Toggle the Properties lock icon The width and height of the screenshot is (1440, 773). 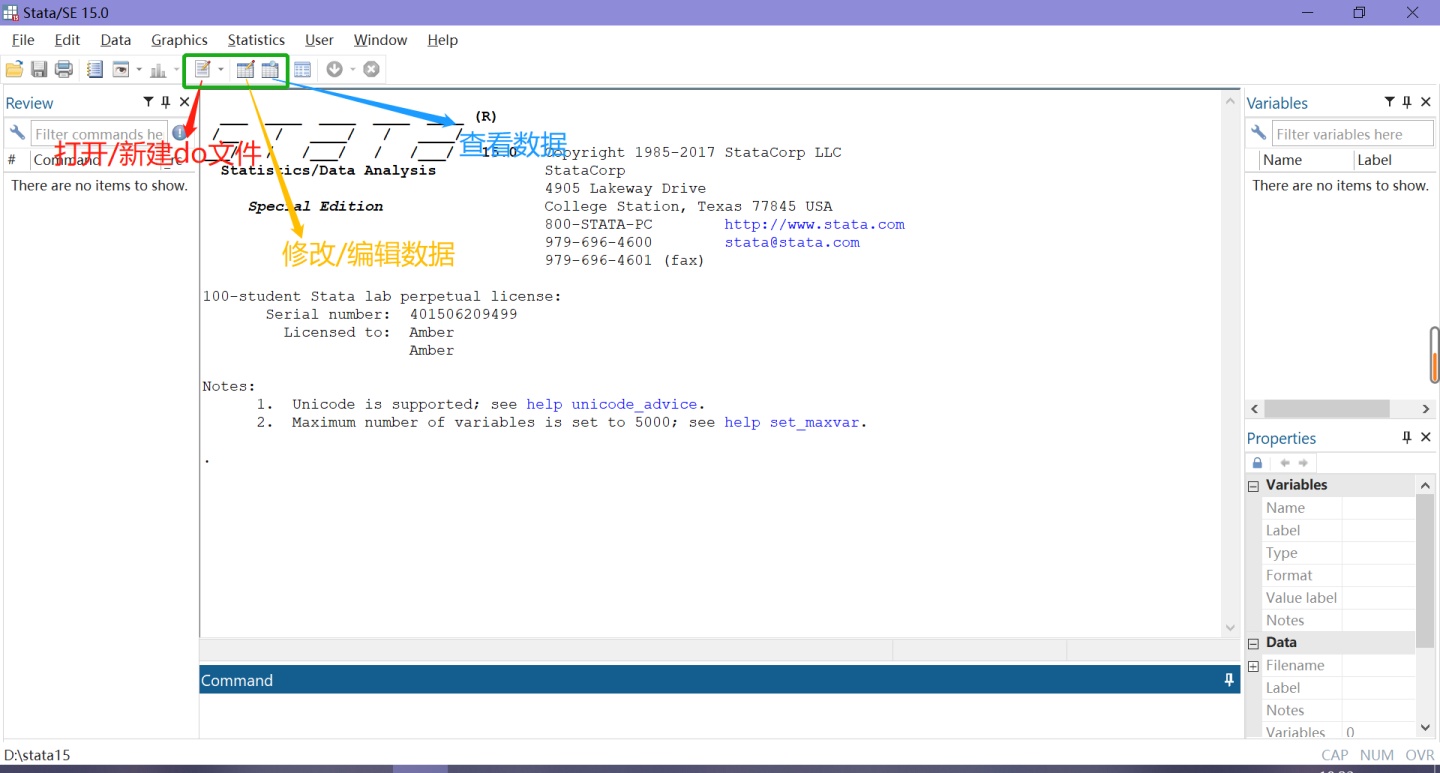(x=1257, y=463)
